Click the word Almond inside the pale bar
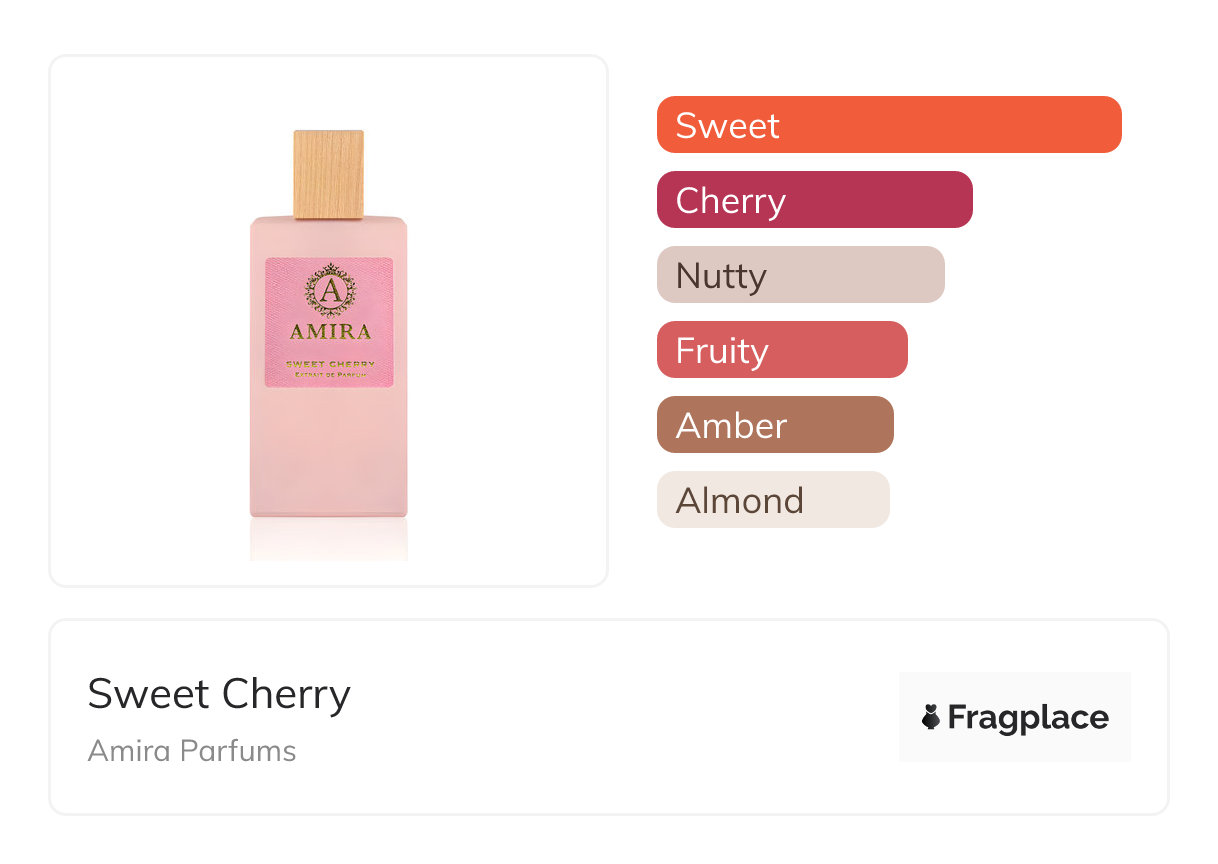 739,500
